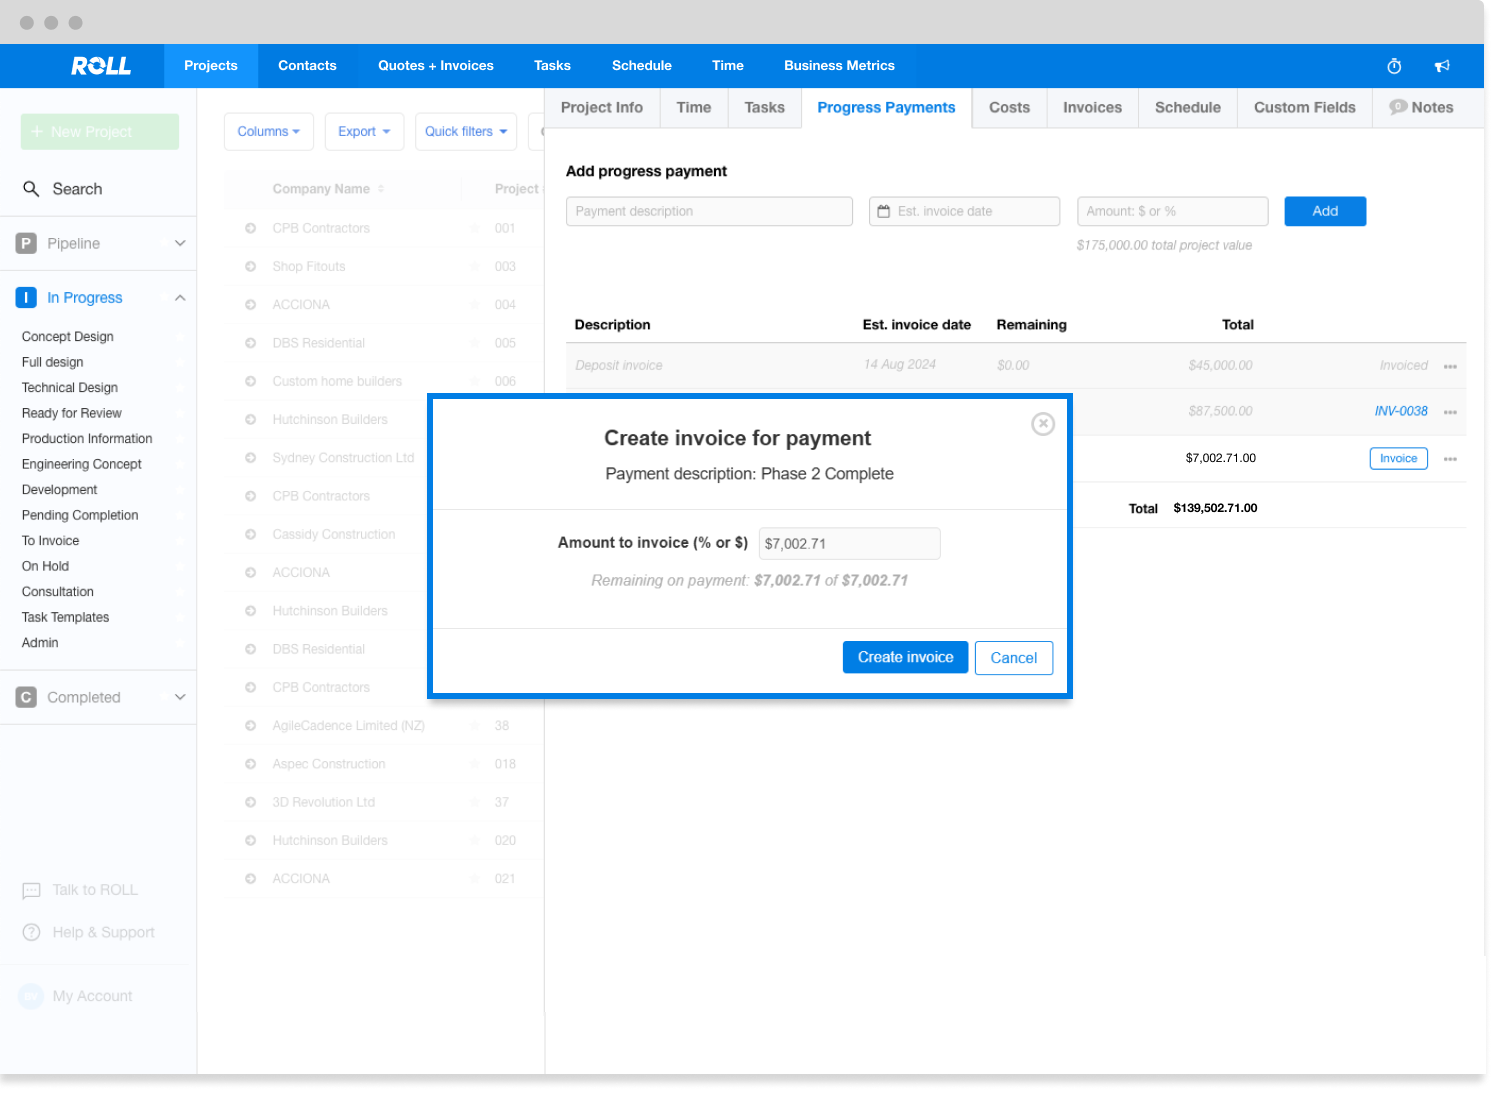Open announcements megaphone icon
This screenshot has height=1100, width=1500.
(1442, 66)
